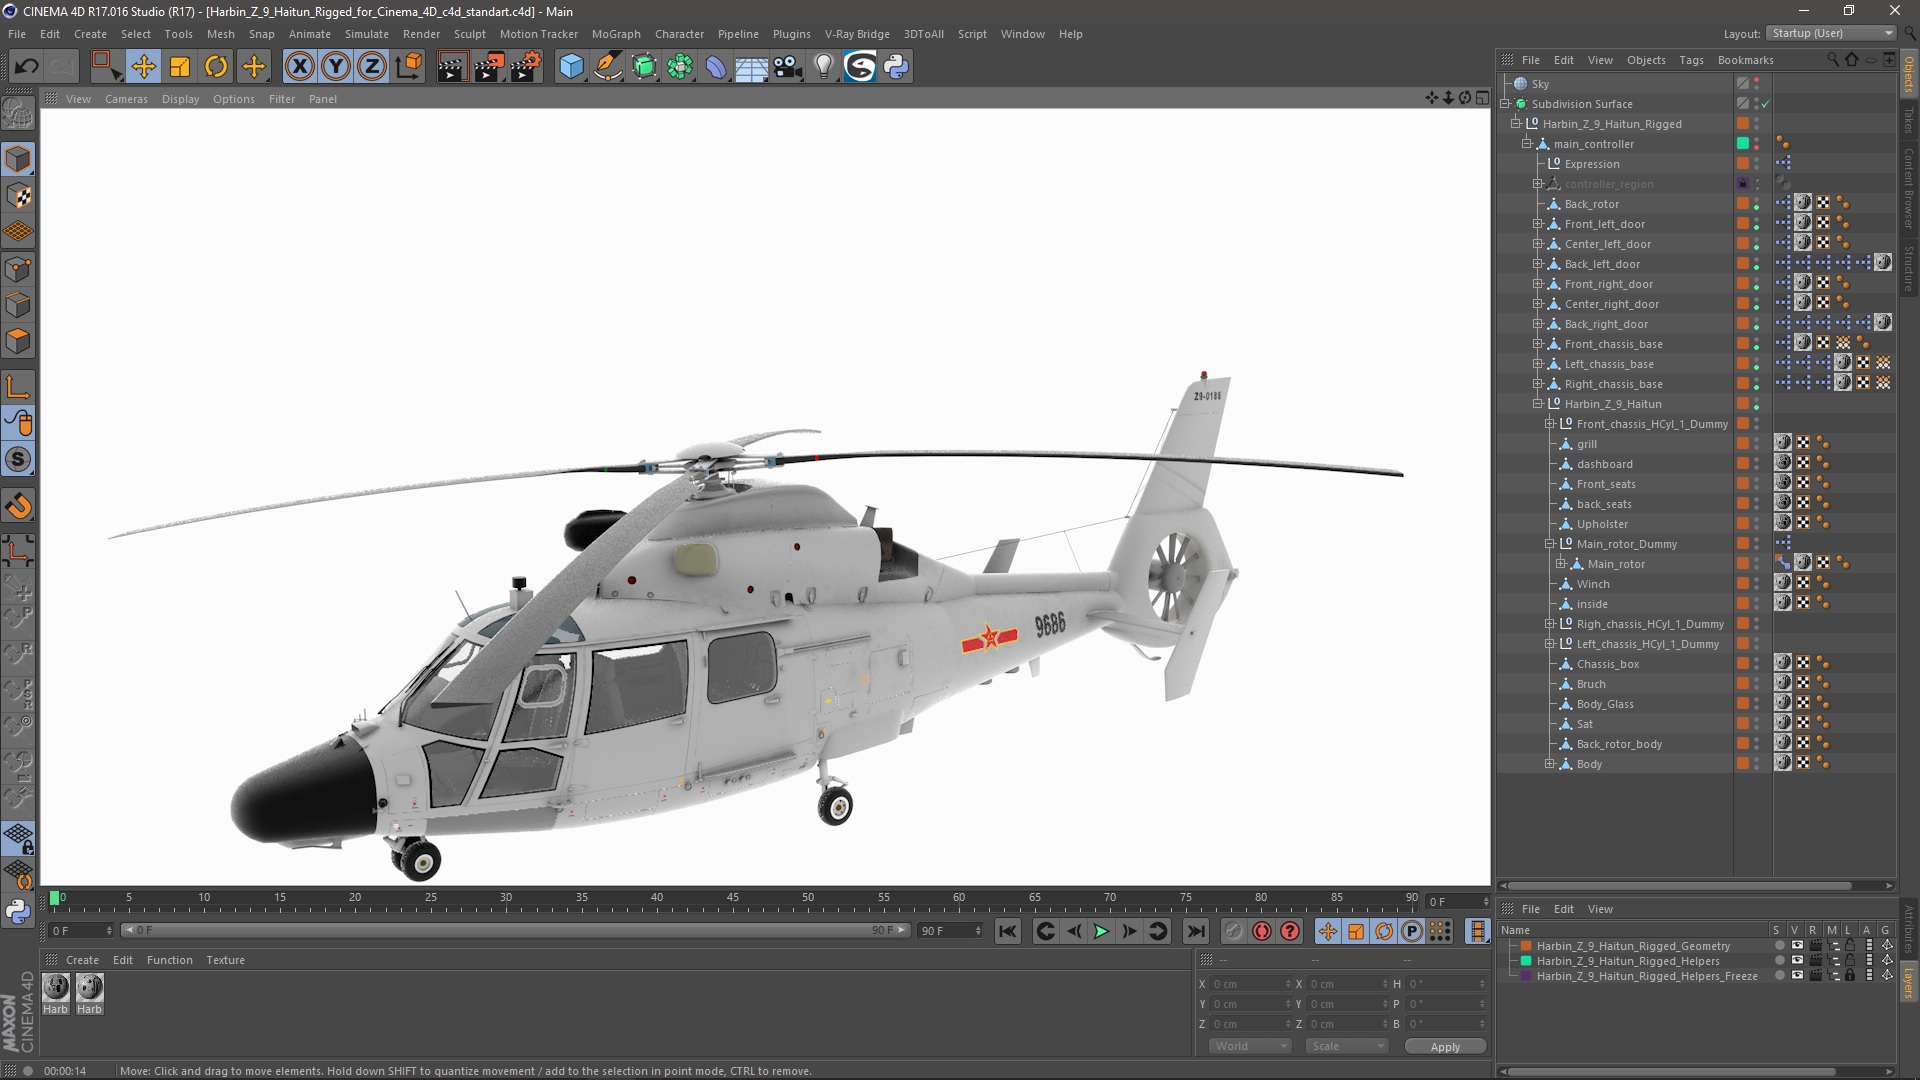Click layer color swatch of main_controller
Image resolution: width=1920 pixels, height=1080 pixels.
pyautogui.click(x=1743, y=144)
